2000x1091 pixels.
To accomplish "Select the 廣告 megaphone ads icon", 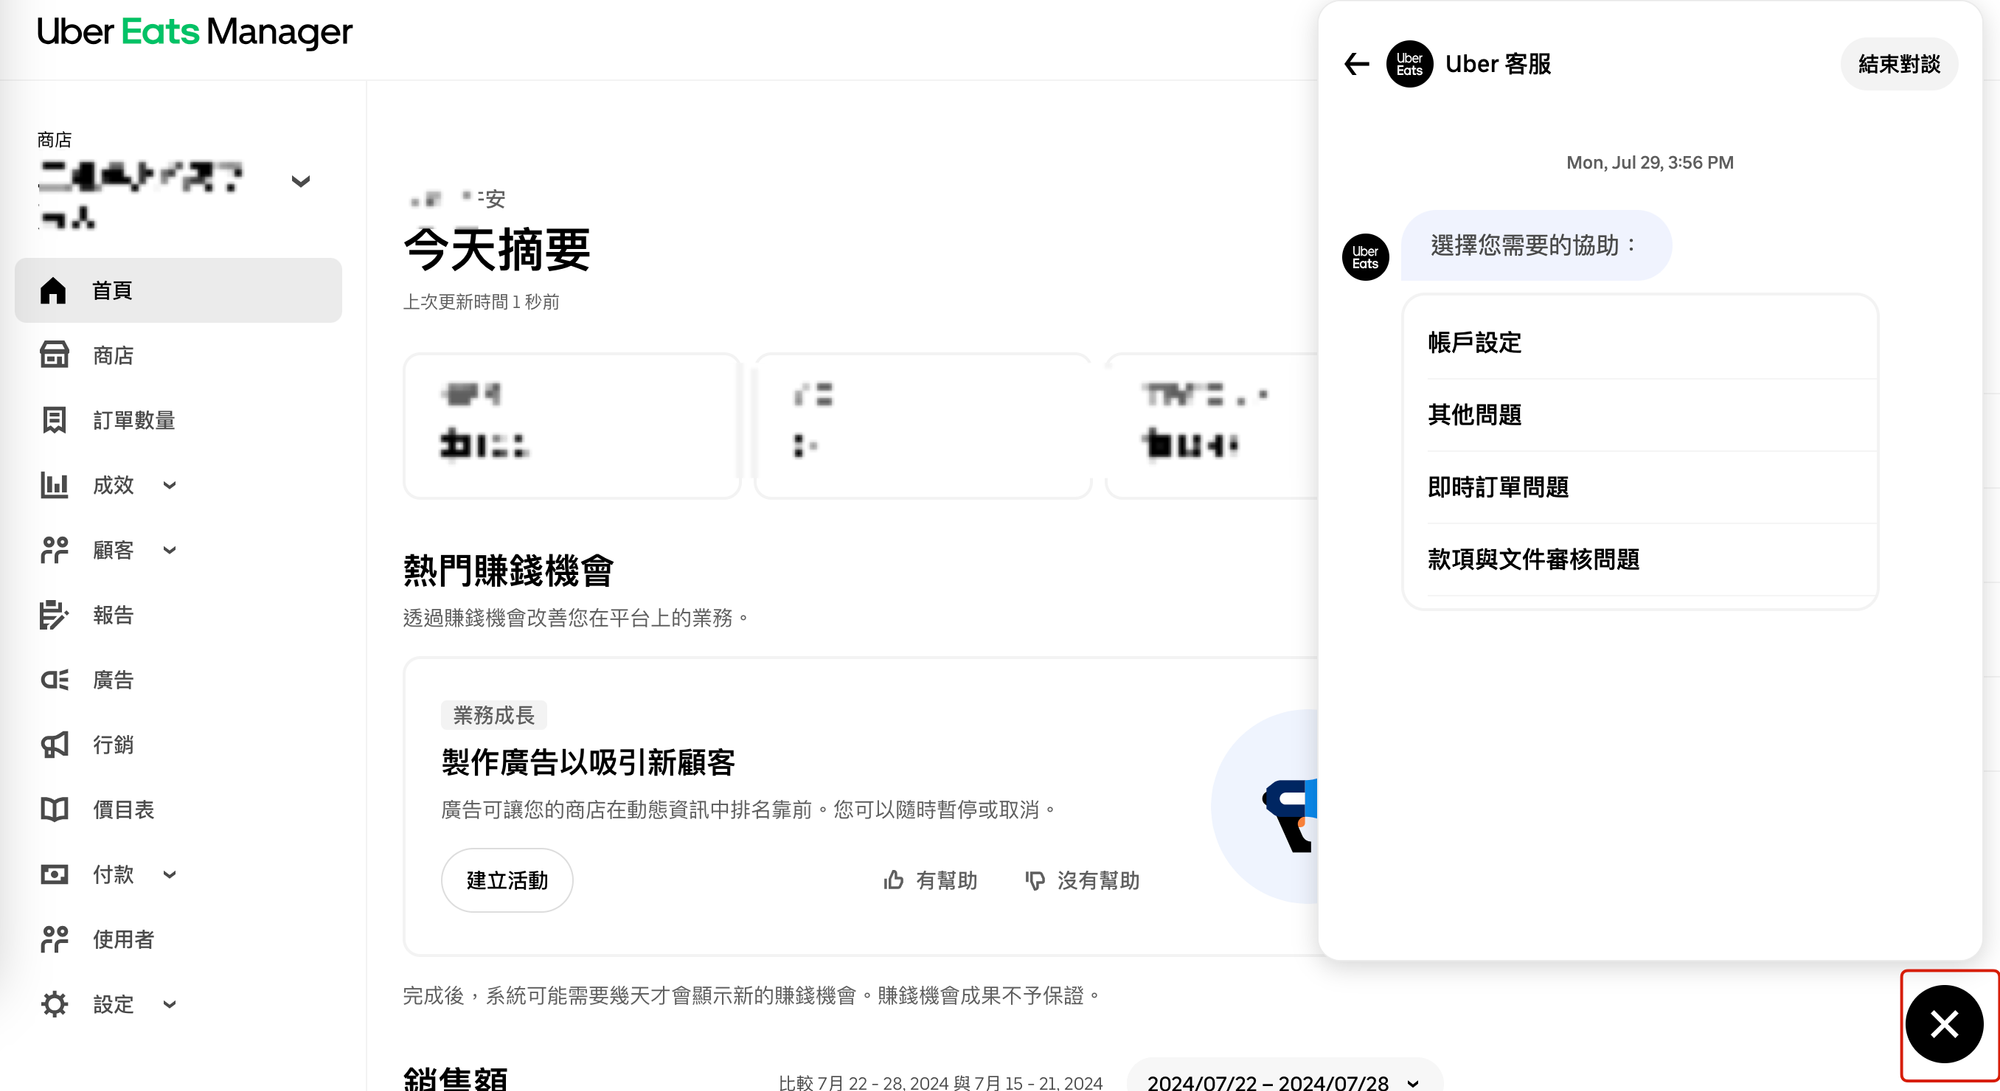I will (54, 679).
